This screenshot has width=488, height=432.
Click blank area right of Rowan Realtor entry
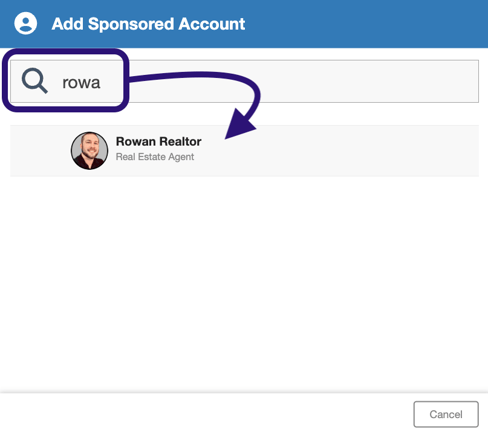tap(340, 151)
